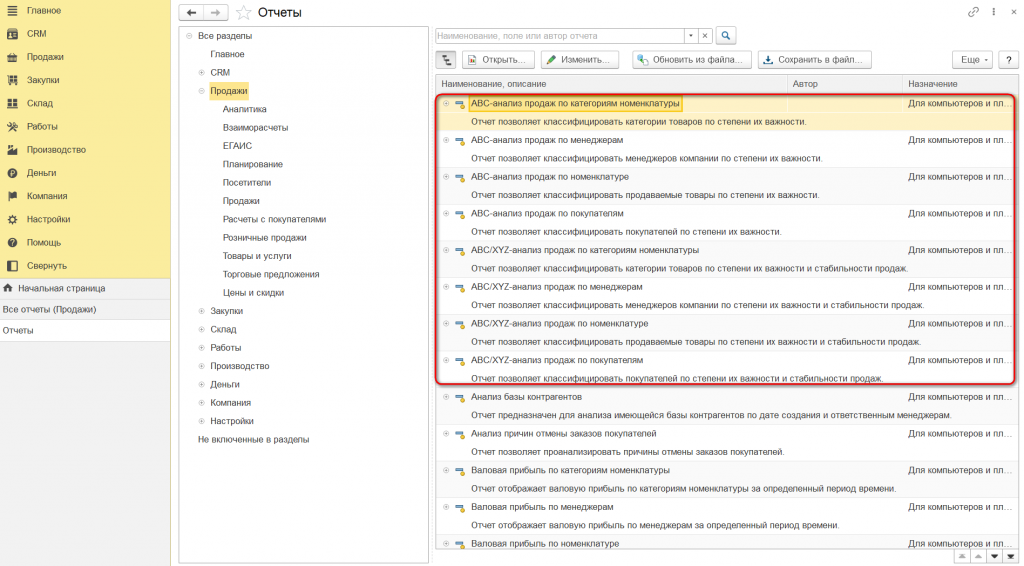Image resolution: width=1024 pixels, height=566 pixels.
Task: Switch to the Отчеты tab in the open pages list
Action: click(85, 330)
